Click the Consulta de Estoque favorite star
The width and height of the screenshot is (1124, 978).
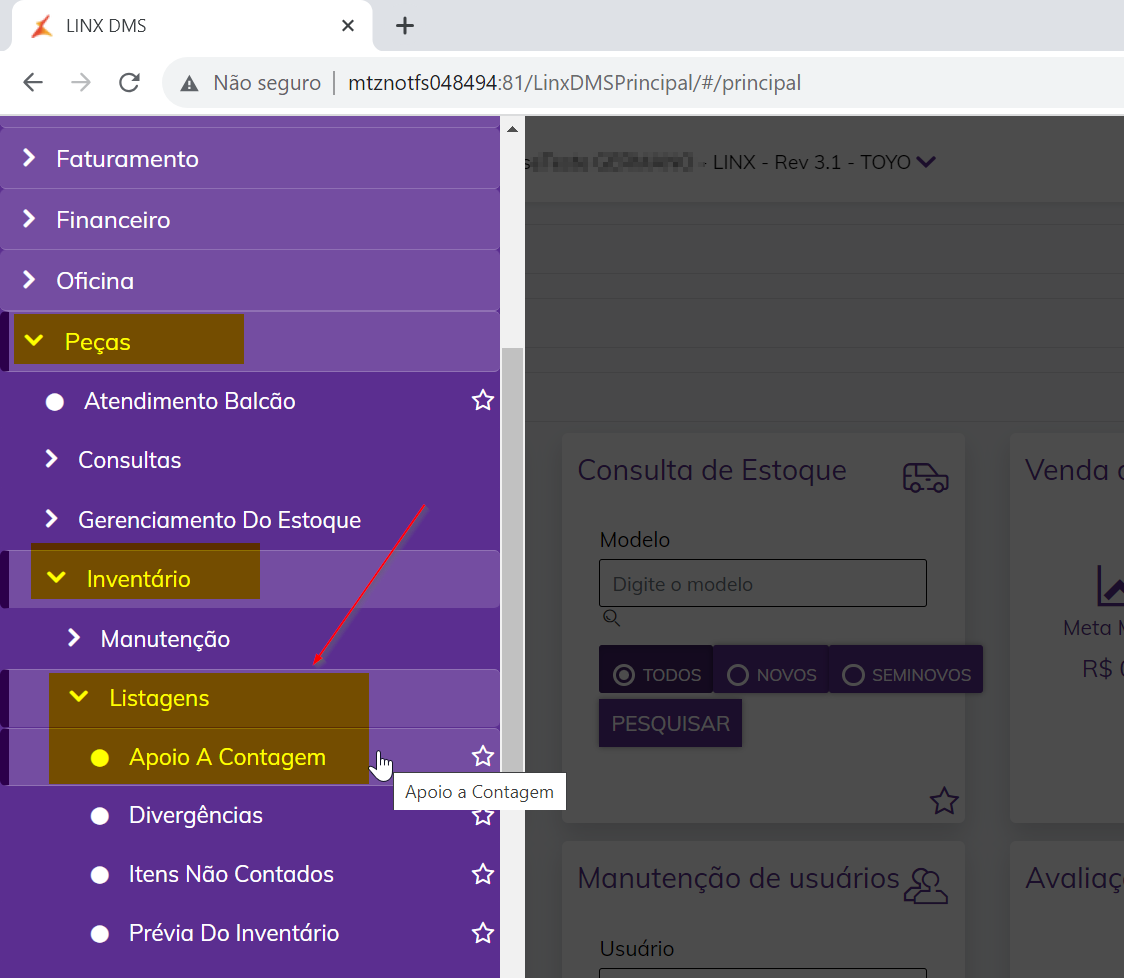tap(943, 801)
